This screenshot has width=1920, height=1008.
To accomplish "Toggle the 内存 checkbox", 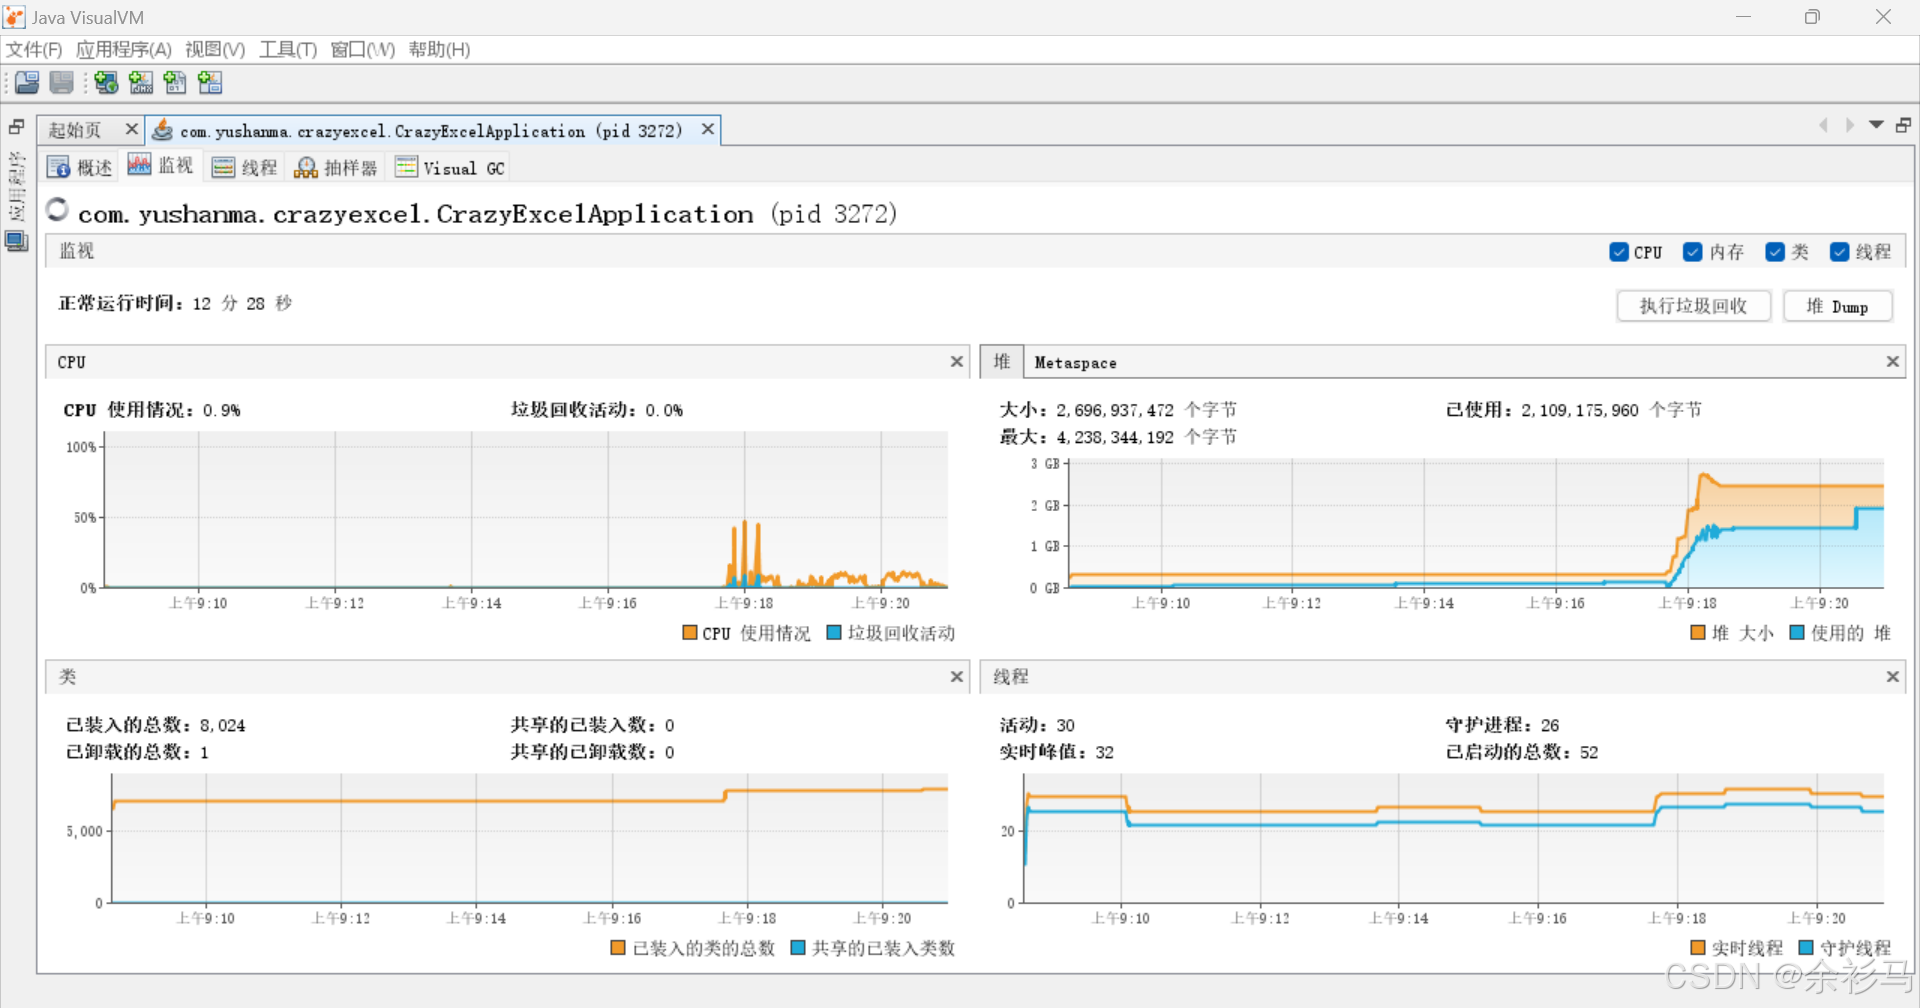I will pos(1693,252).
